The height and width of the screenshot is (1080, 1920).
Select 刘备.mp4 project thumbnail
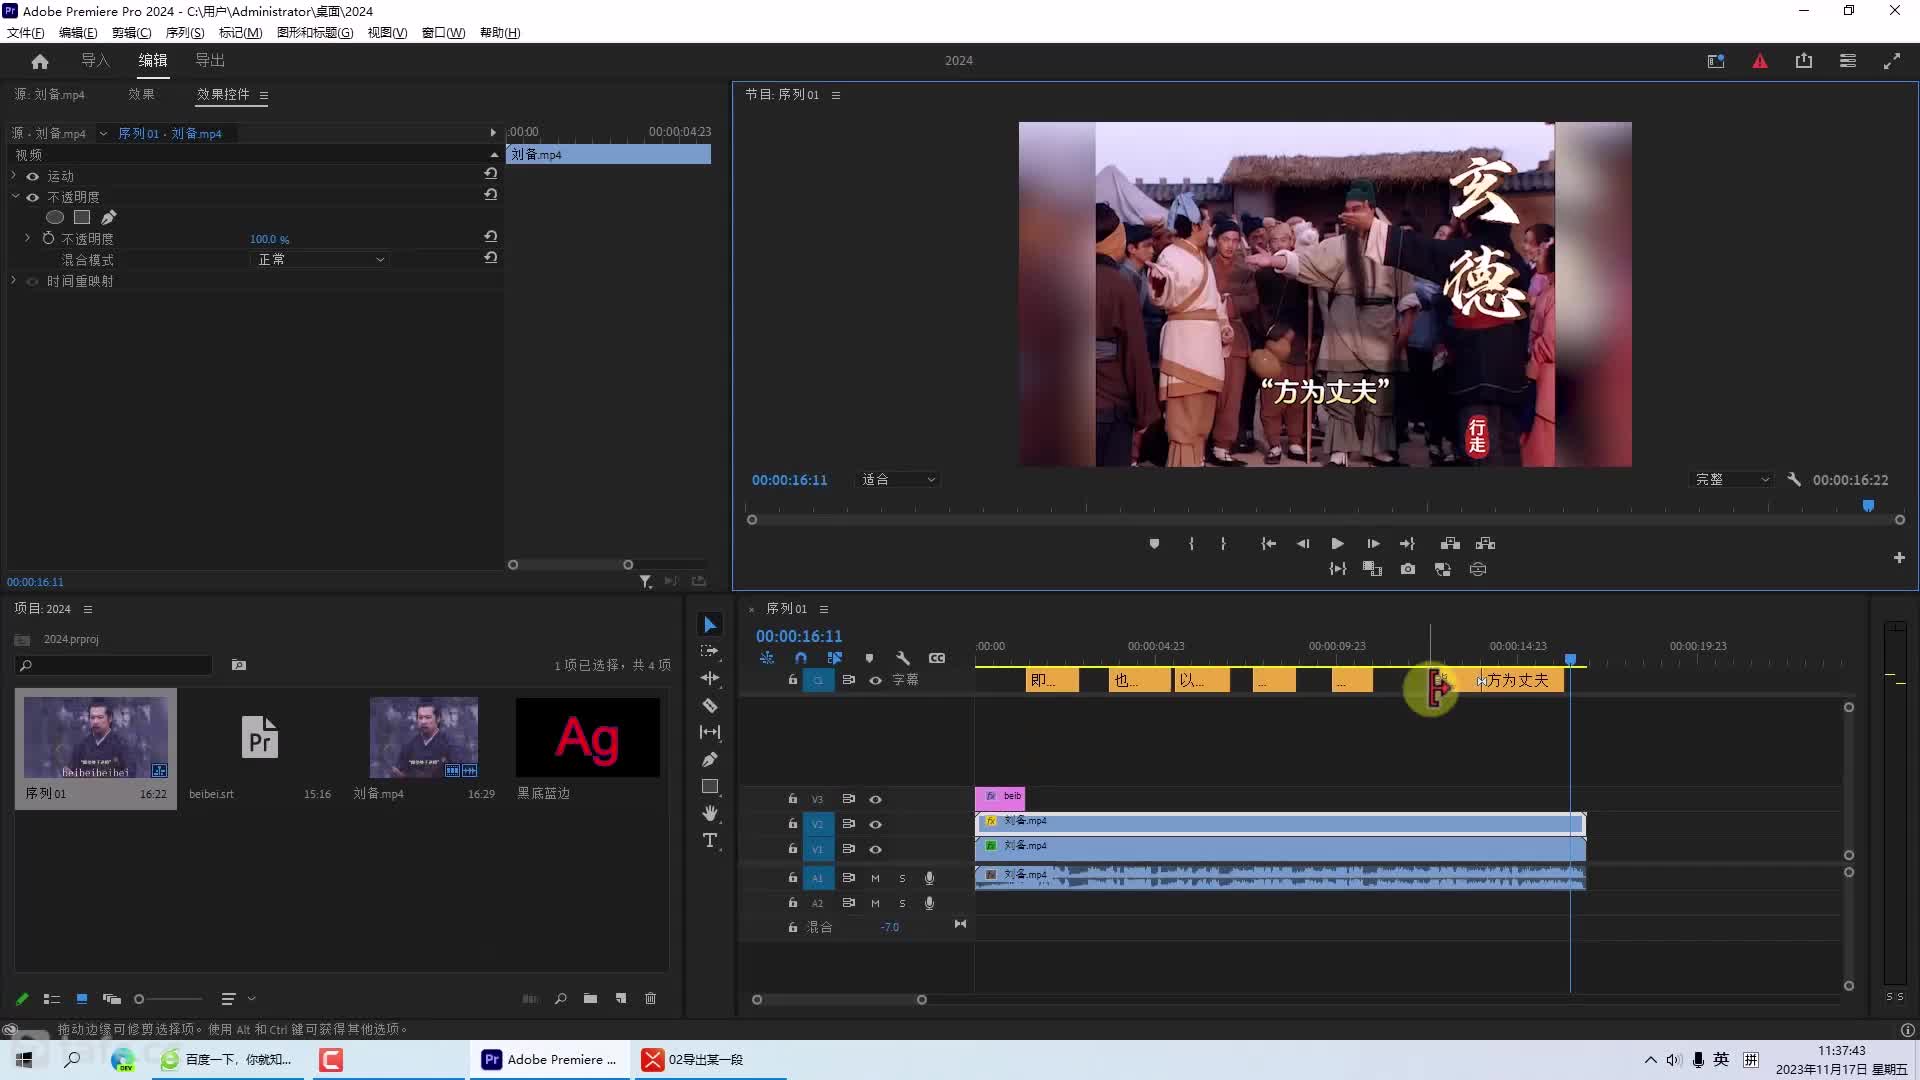tap(423, 737)
